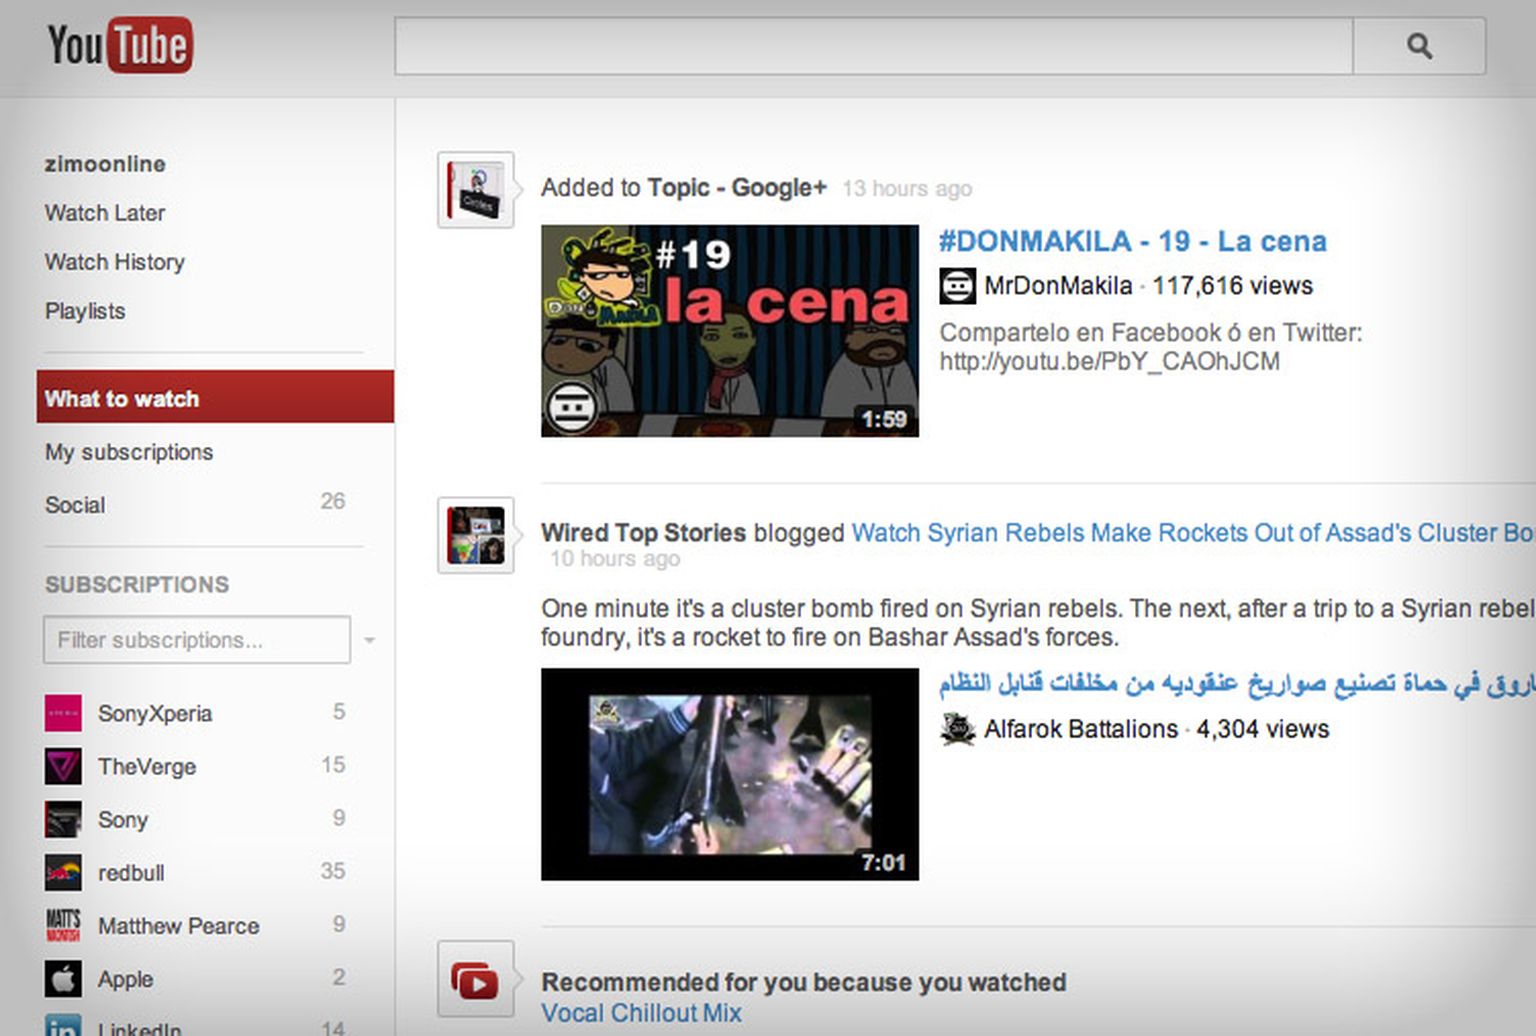Open the MrDonMakila channel name
The height and width of the screenshot is (1036, 1536).
coord(1058,286)
